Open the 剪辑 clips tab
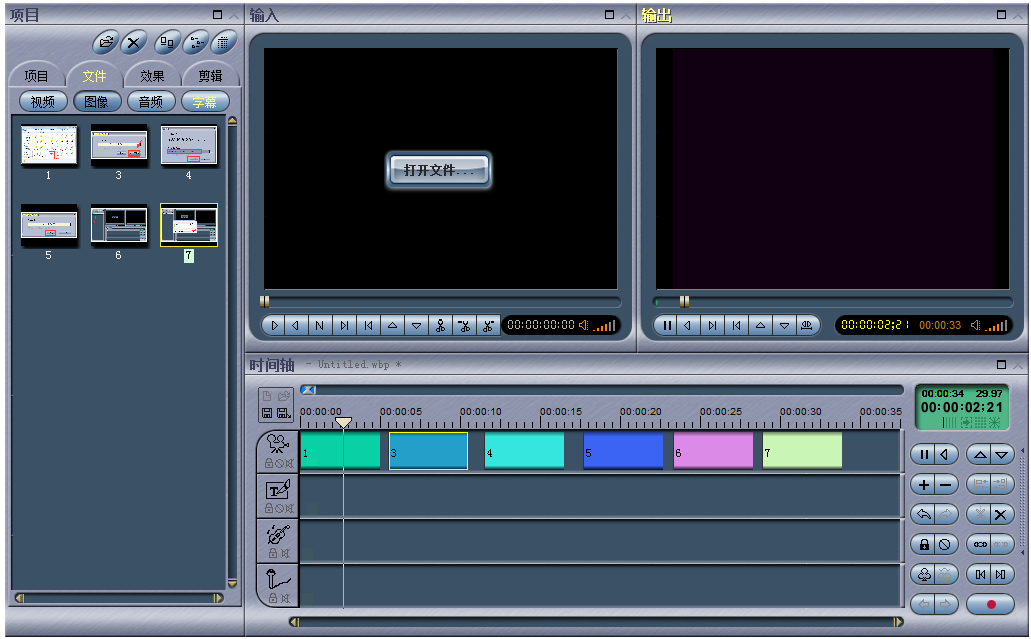The height and width of the screenshot is (639, 1031). pos(210,76)
